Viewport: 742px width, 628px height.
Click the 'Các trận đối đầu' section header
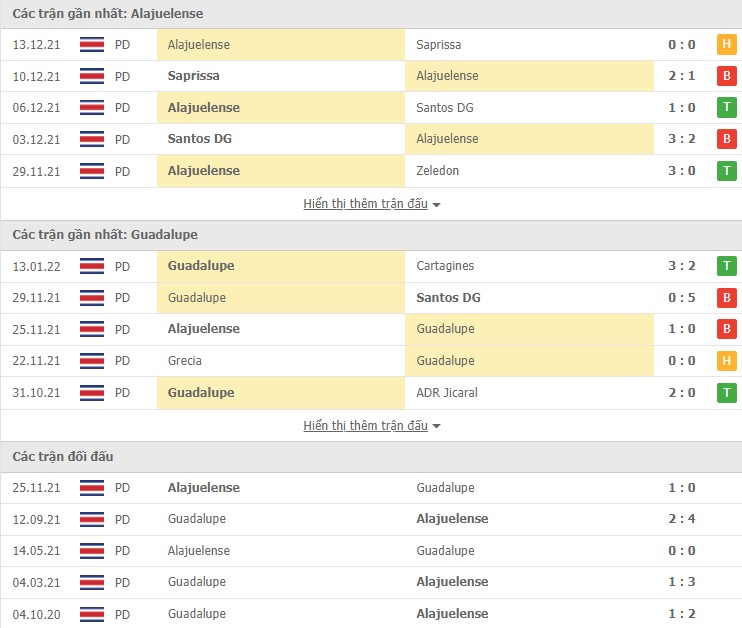[63, 457]
